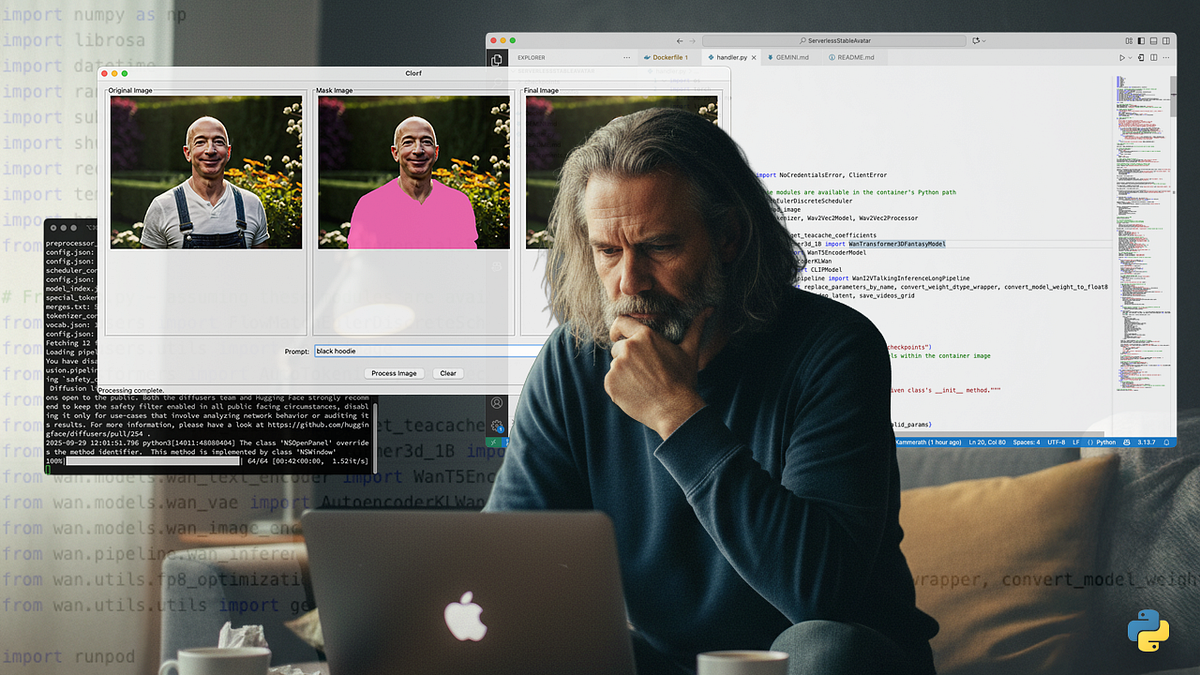Image resolution: width=1200 pixels, height=675 pixels.
Task: Click Final Image preview in Clorf
Action: pos(621,172)
